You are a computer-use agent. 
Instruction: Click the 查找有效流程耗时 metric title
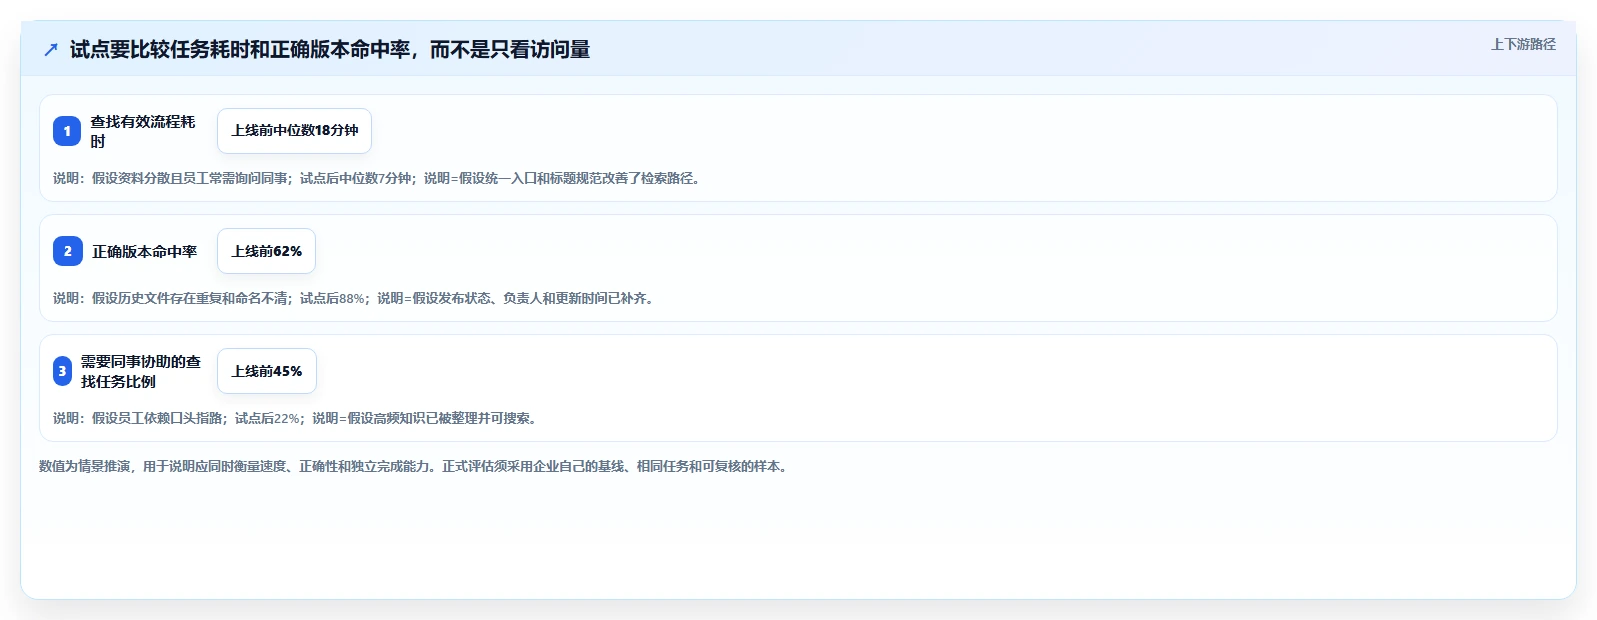coord(143,131)
